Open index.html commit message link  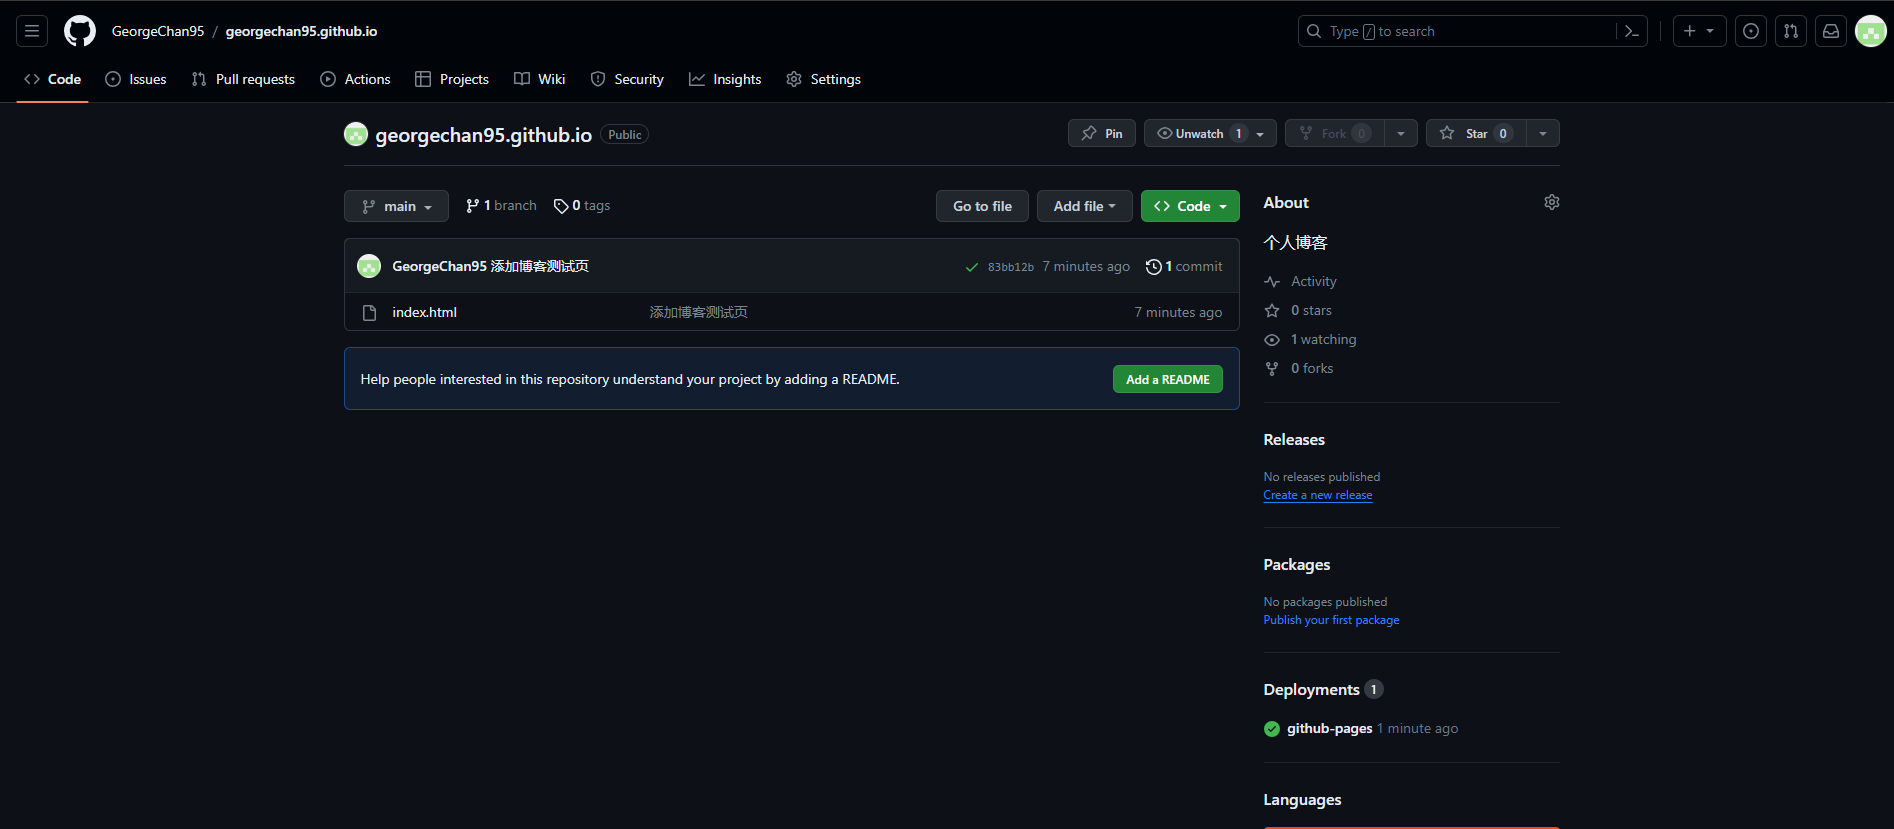(x=699, y=312)
